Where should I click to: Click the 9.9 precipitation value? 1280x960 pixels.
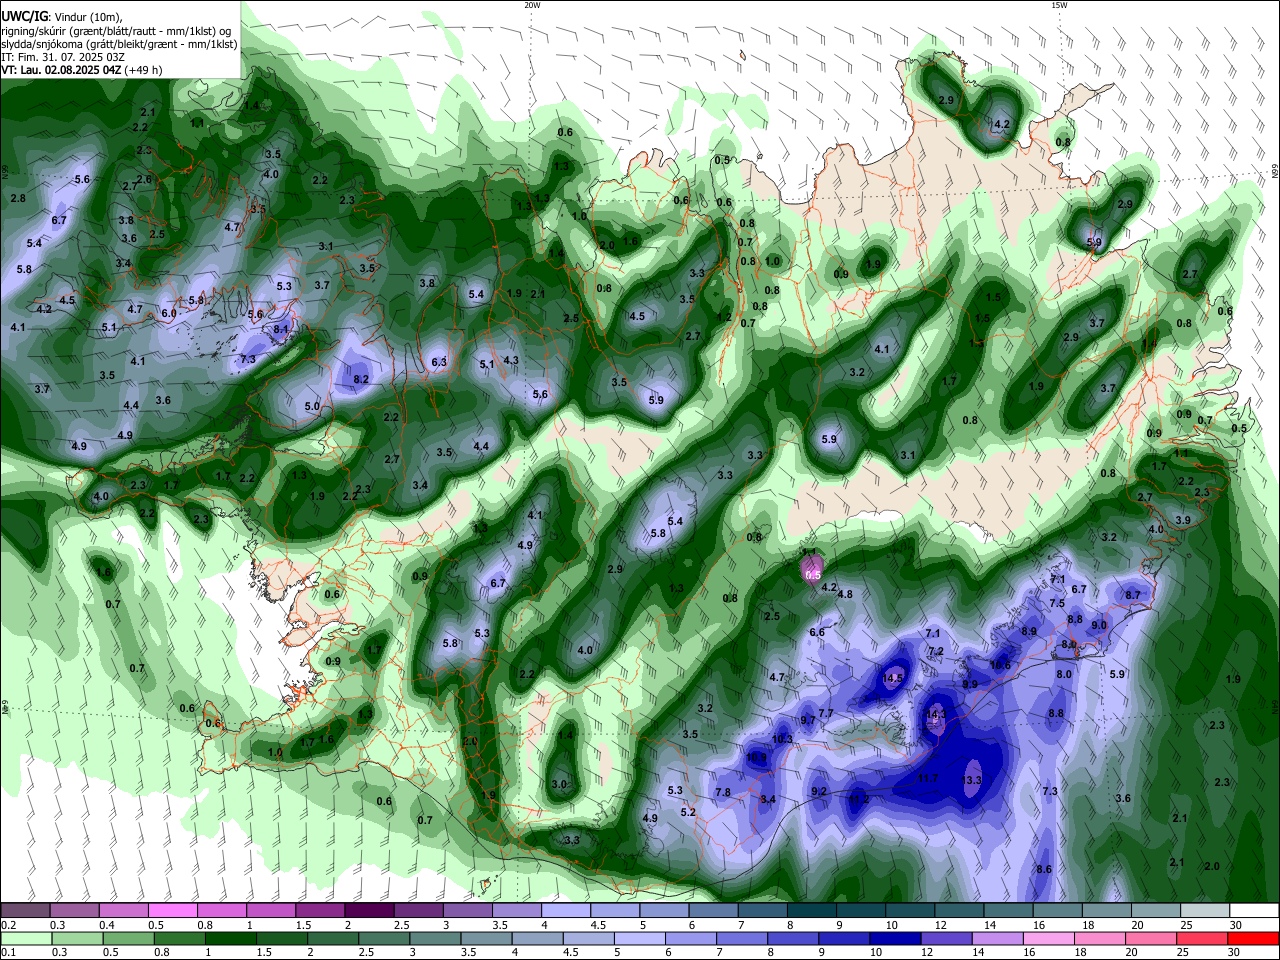click(x=970, y=684)
